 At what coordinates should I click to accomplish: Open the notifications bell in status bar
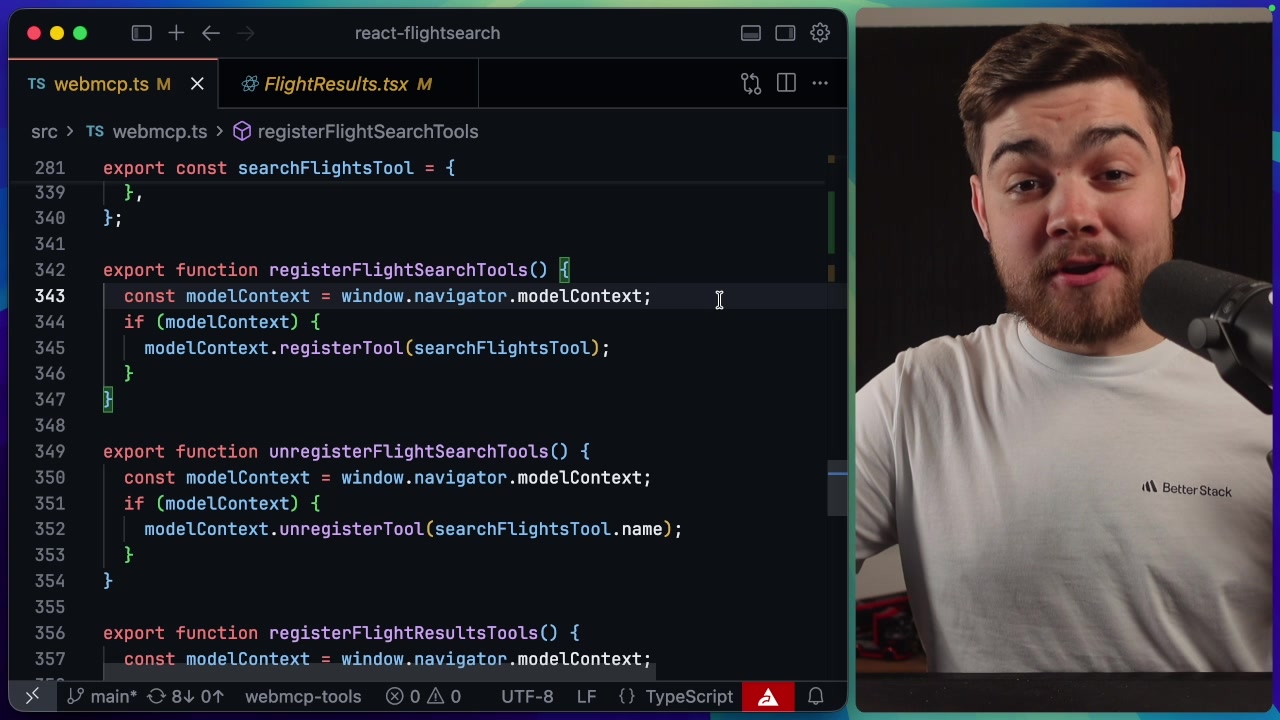coord(815,696)
